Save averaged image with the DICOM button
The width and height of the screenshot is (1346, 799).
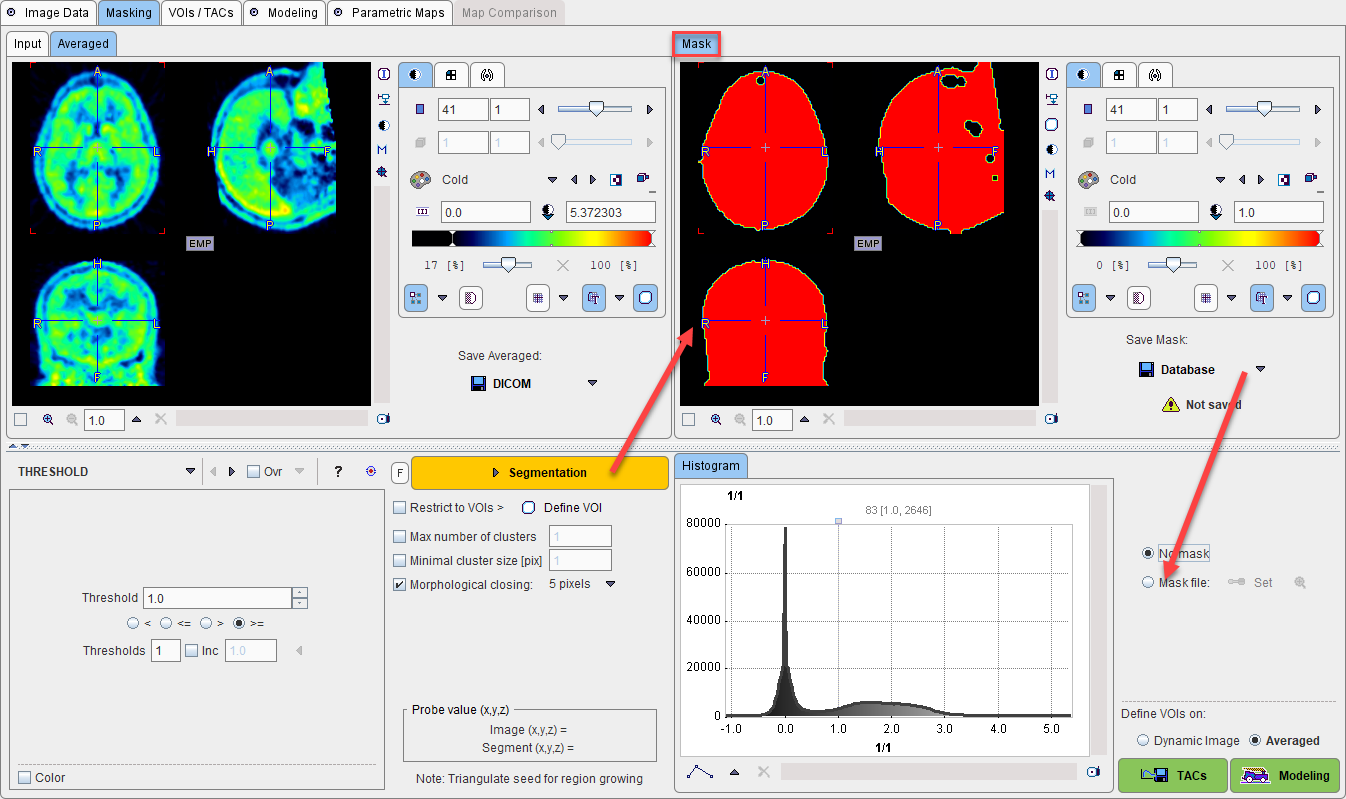tap(501, 383)
